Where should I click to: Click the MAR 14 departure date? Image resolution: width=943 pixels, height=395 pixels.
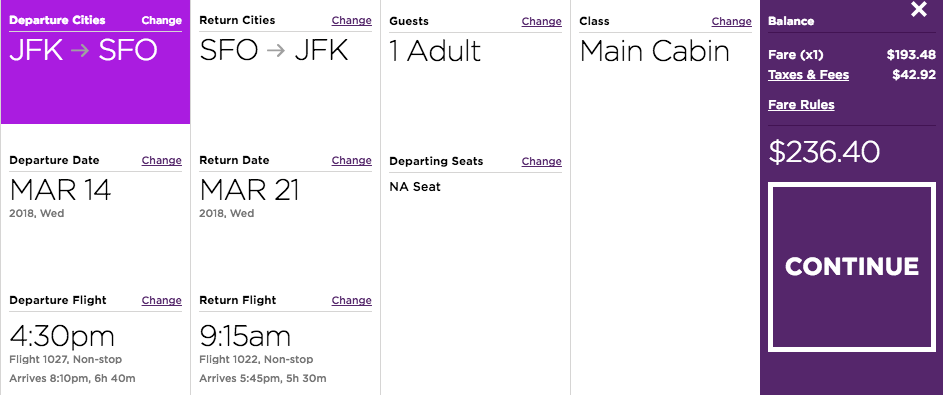pos(60,191)
